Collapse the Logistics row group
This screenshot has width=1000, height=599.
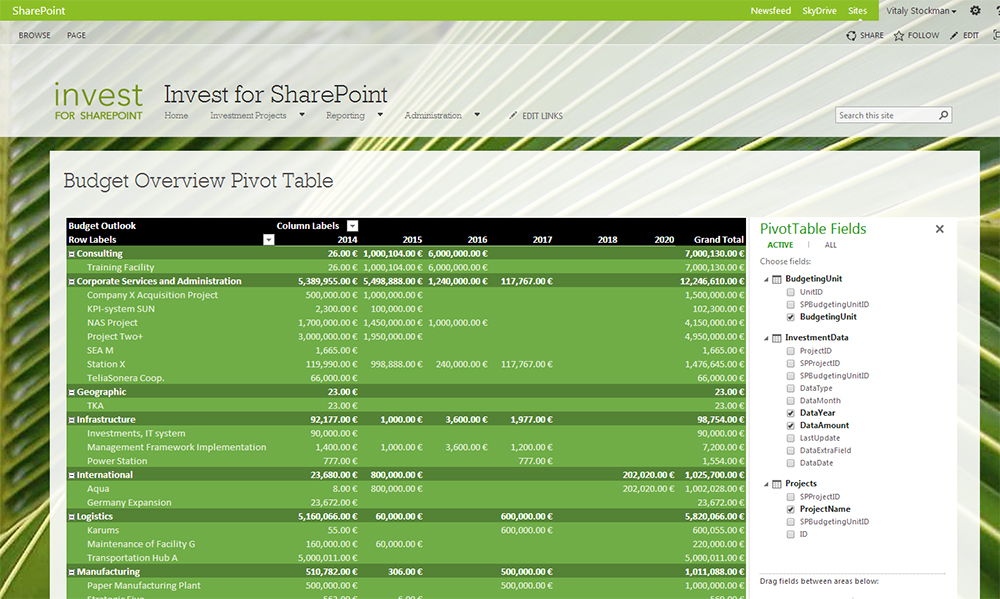point(71,517)
